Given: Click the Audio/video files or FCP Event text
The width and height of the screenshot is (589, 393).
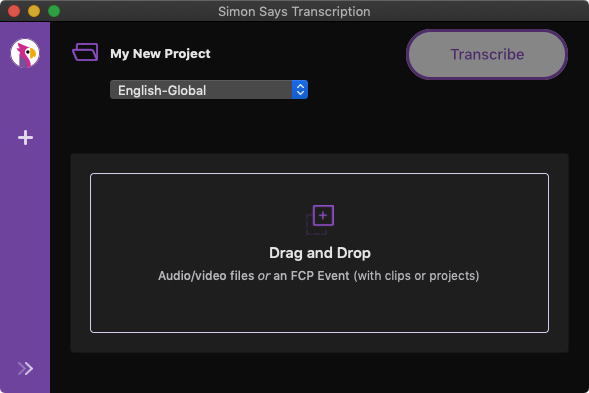Looking at the screenshot, I should click(x=319, y=276).
